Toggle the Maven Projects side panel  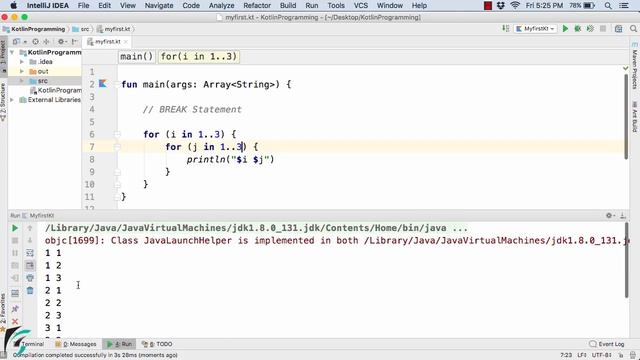point(635,66)
